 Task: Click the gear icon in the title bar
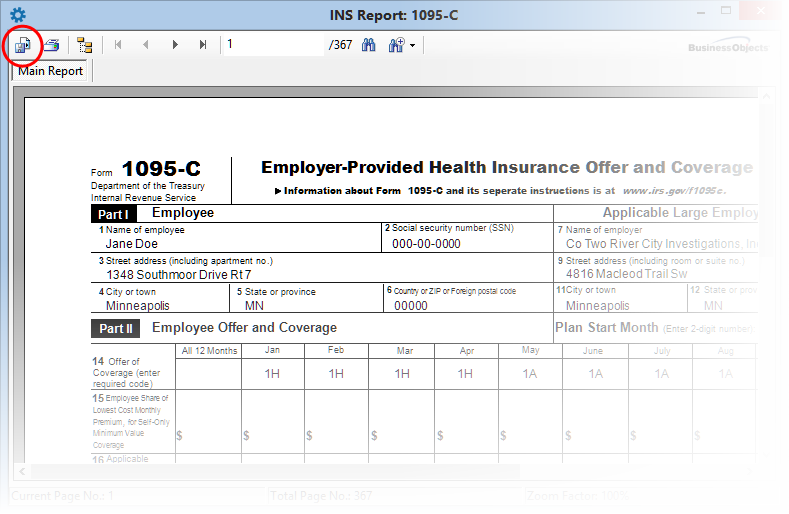[x=18, y=15]
